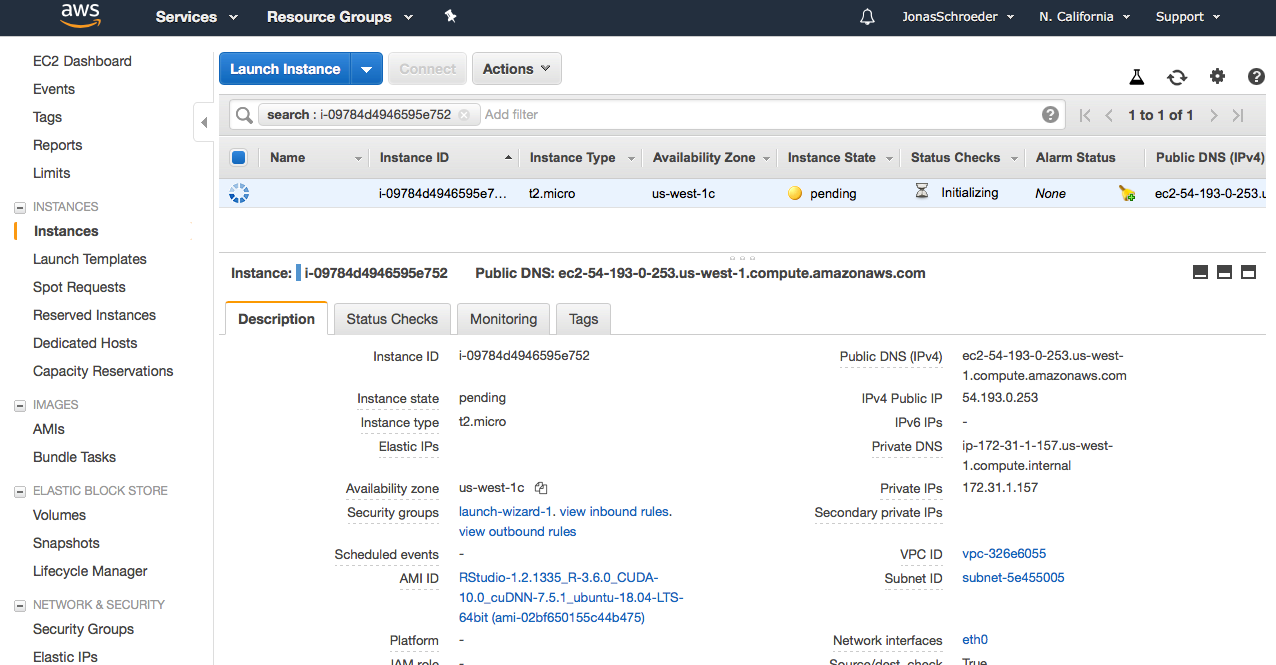Click the alarm status add-alarm icon

tap(1127, 193)
